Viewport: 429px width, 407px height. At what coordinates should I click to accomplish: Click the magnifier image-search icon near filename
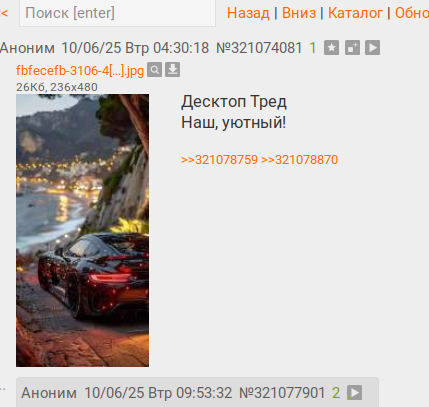pyautogui.click(x=154, y=70)
